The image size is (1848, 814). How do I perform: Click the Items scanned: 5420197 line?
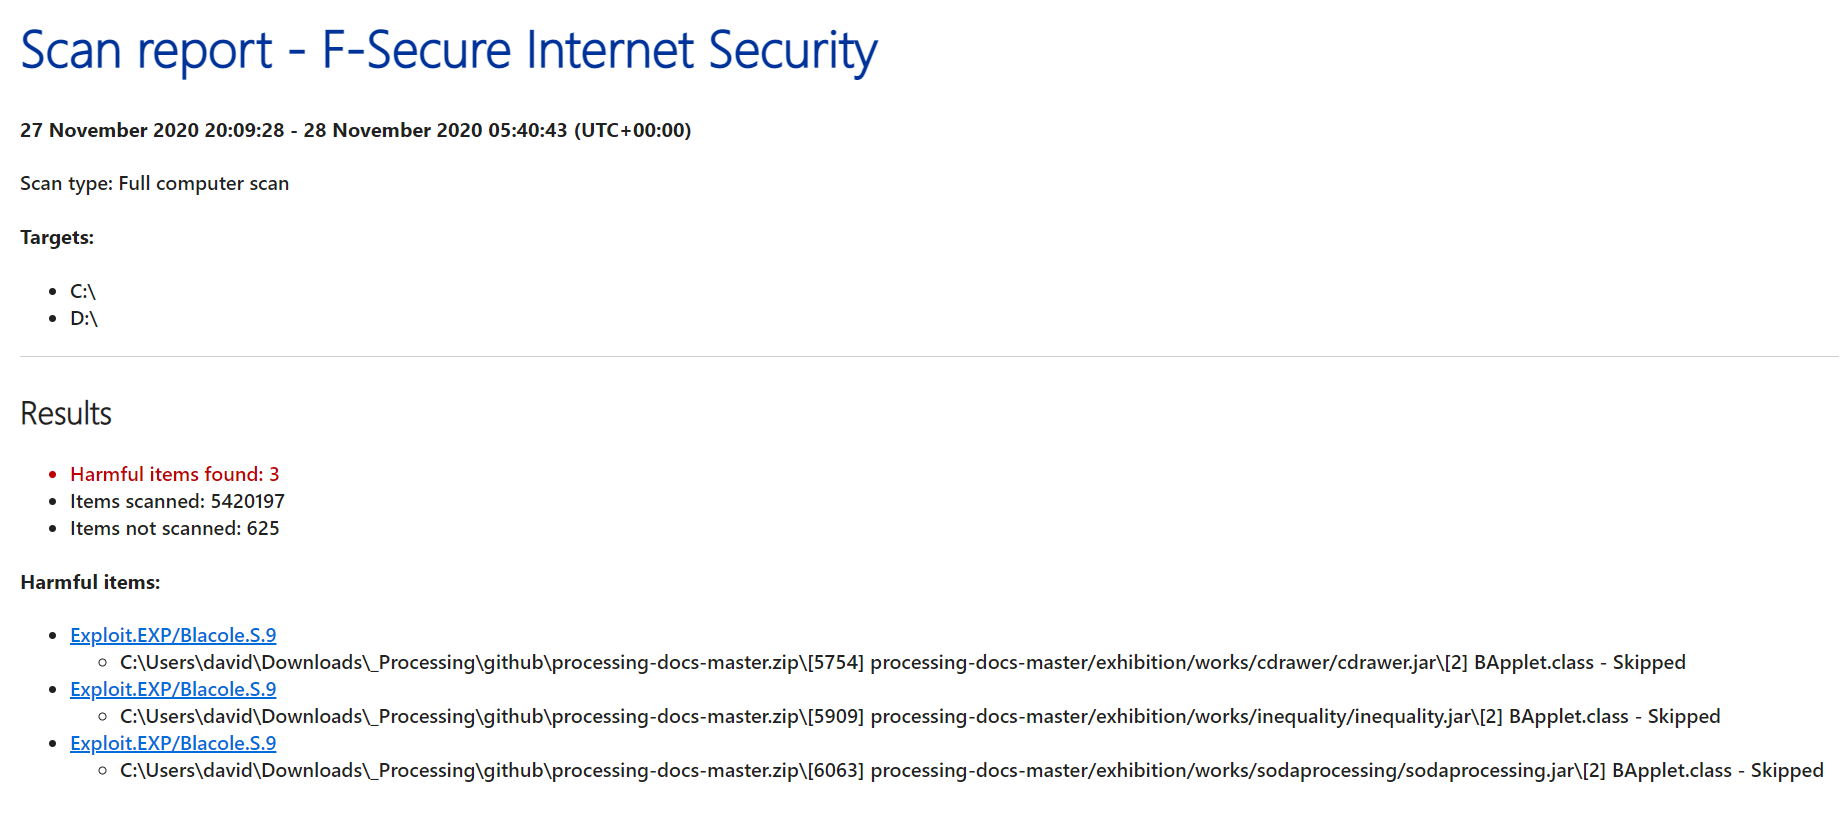pos(177,501)
